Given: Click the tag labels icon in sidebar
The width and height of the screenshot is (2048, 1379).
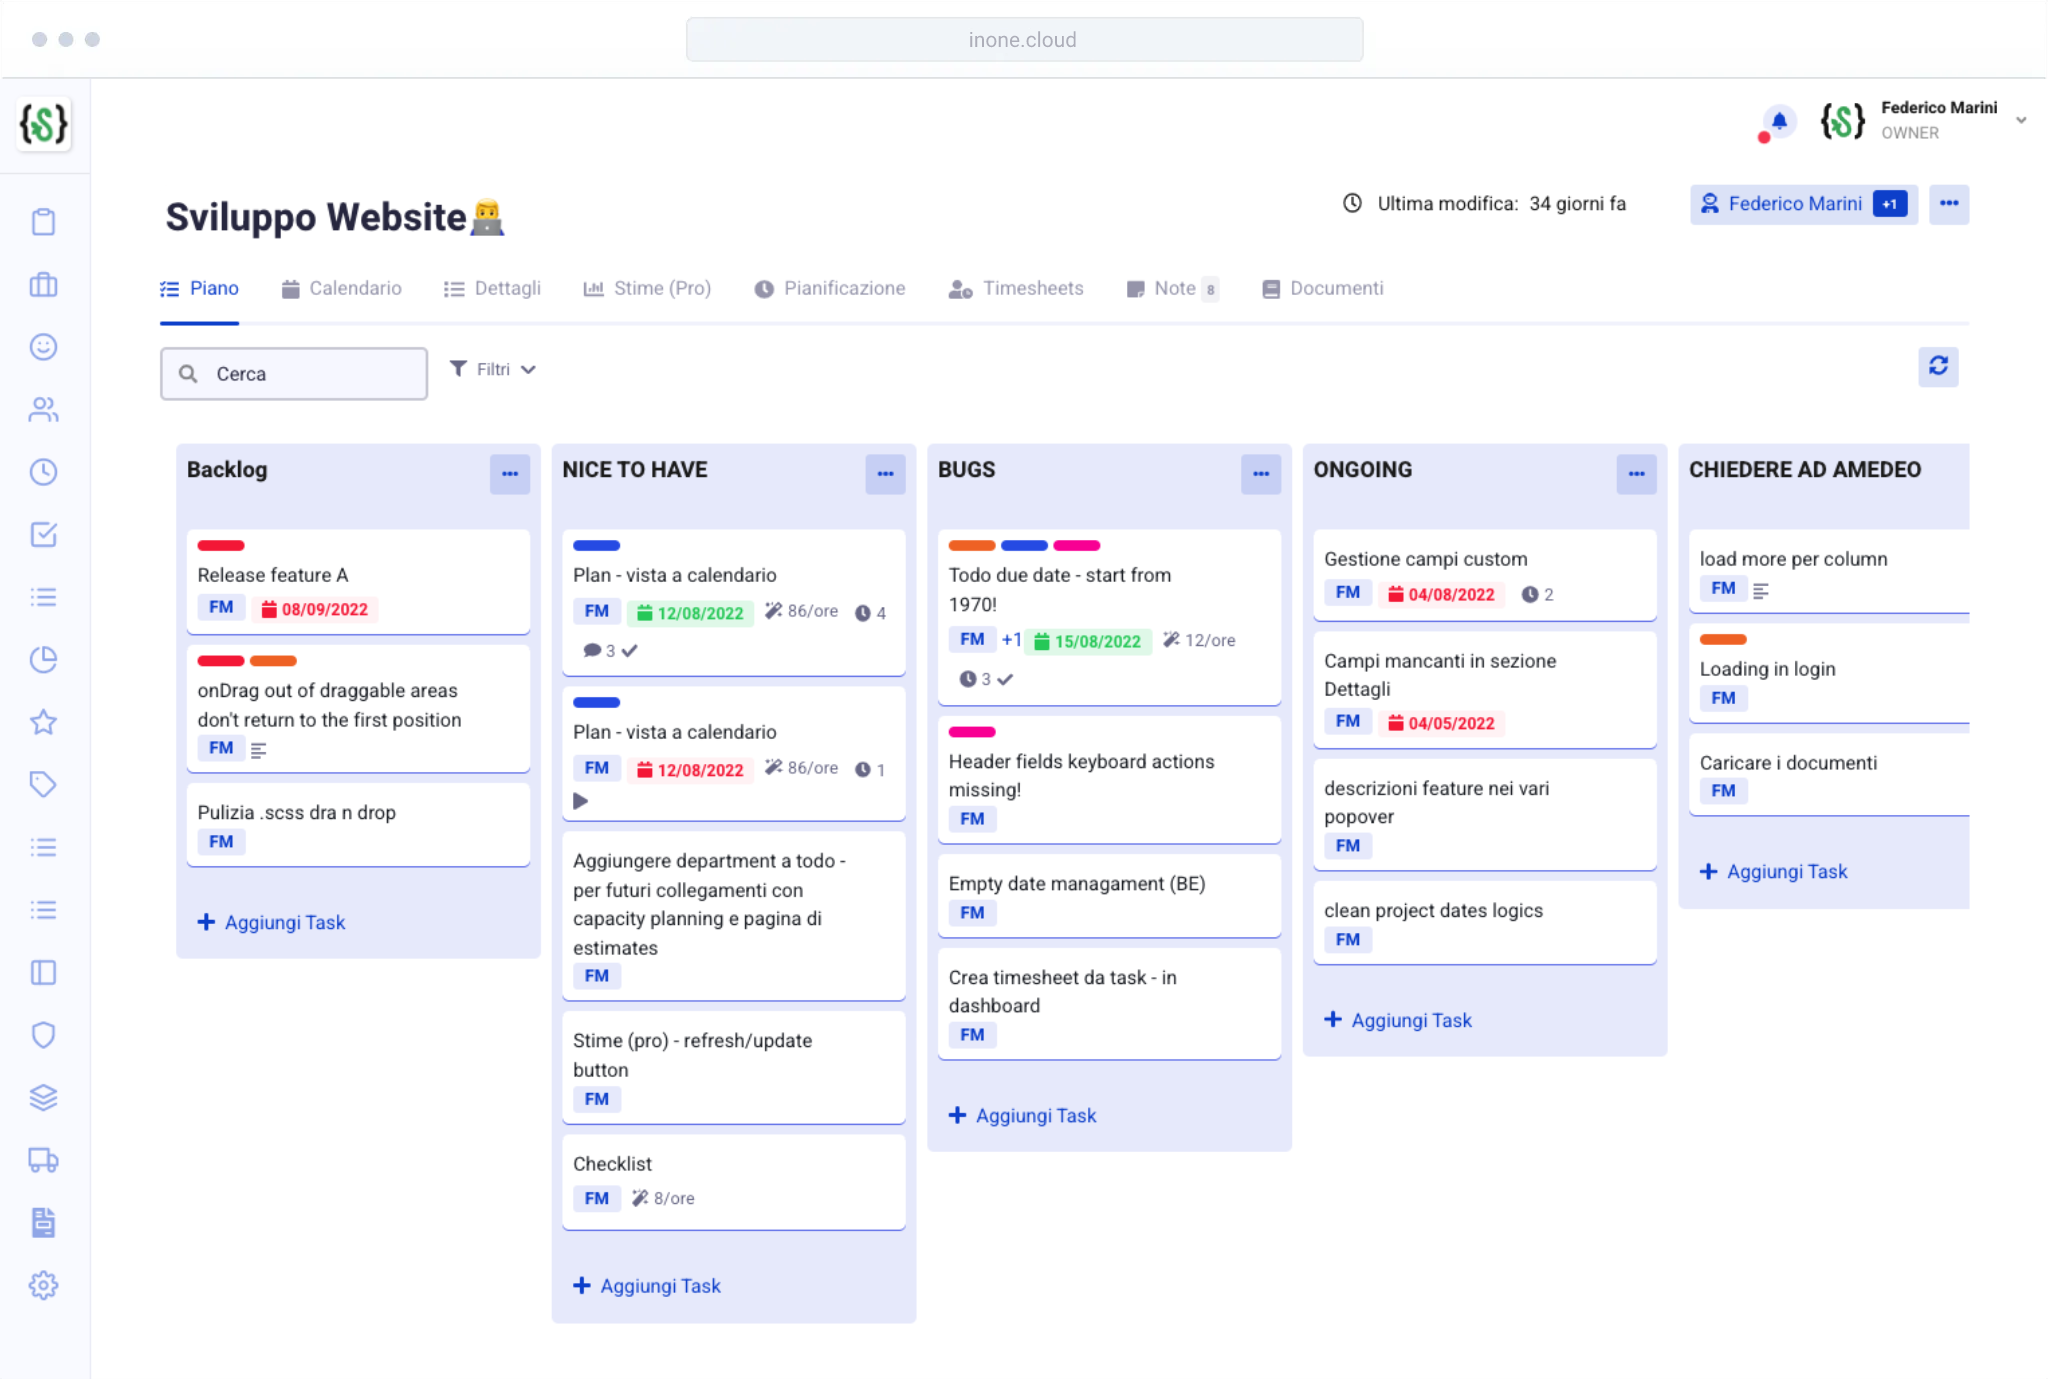Looking at the screenshot, I should [44, 784].
